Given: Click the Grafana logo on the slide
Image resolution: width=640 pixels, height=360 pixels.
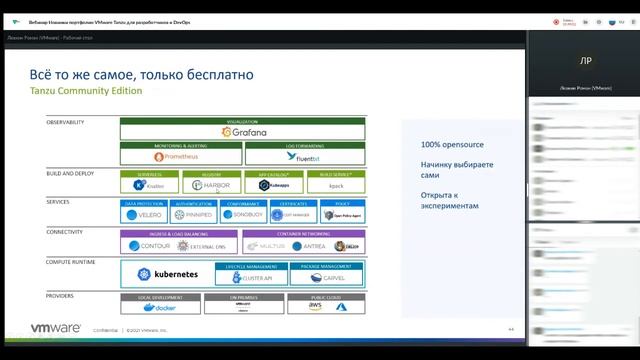Looking at the screenshot, I should [x=244, y=132].
